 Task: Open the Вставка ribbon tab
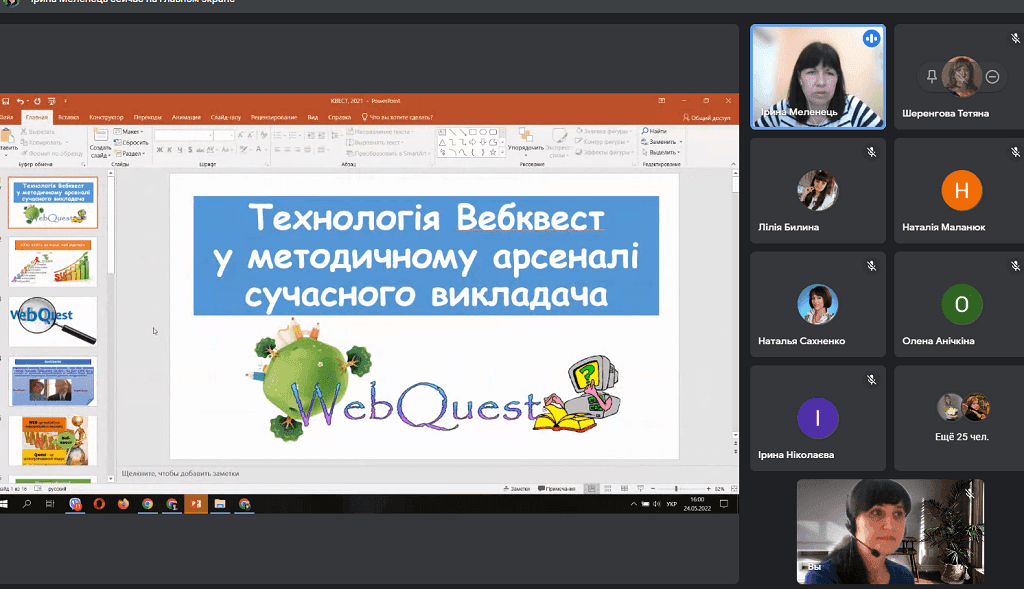(69, 118)
